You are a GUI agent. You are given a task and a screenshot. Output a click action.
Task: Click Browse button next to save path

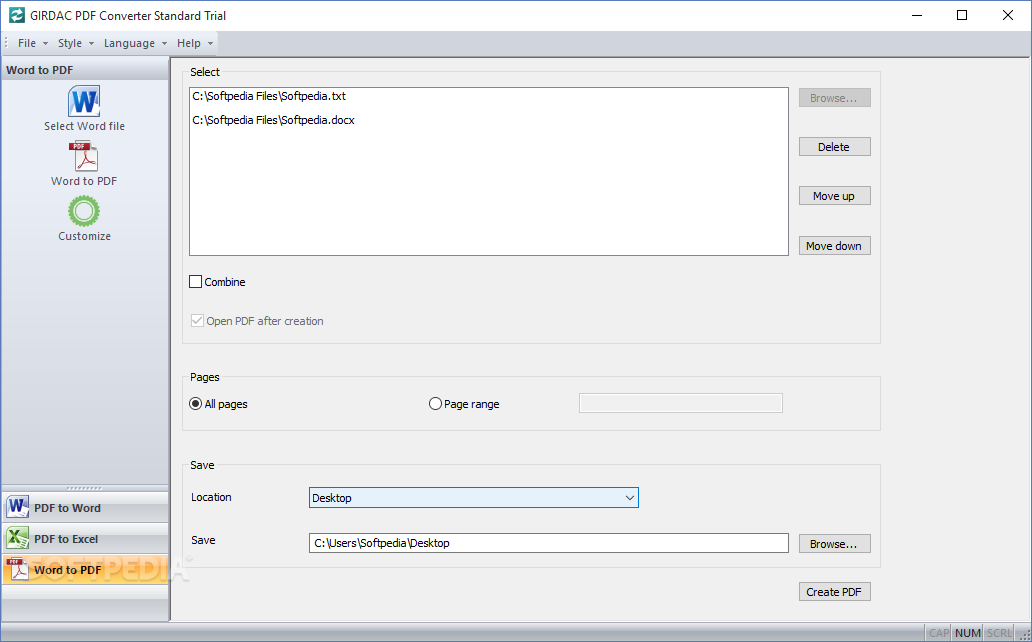[835, 544]
